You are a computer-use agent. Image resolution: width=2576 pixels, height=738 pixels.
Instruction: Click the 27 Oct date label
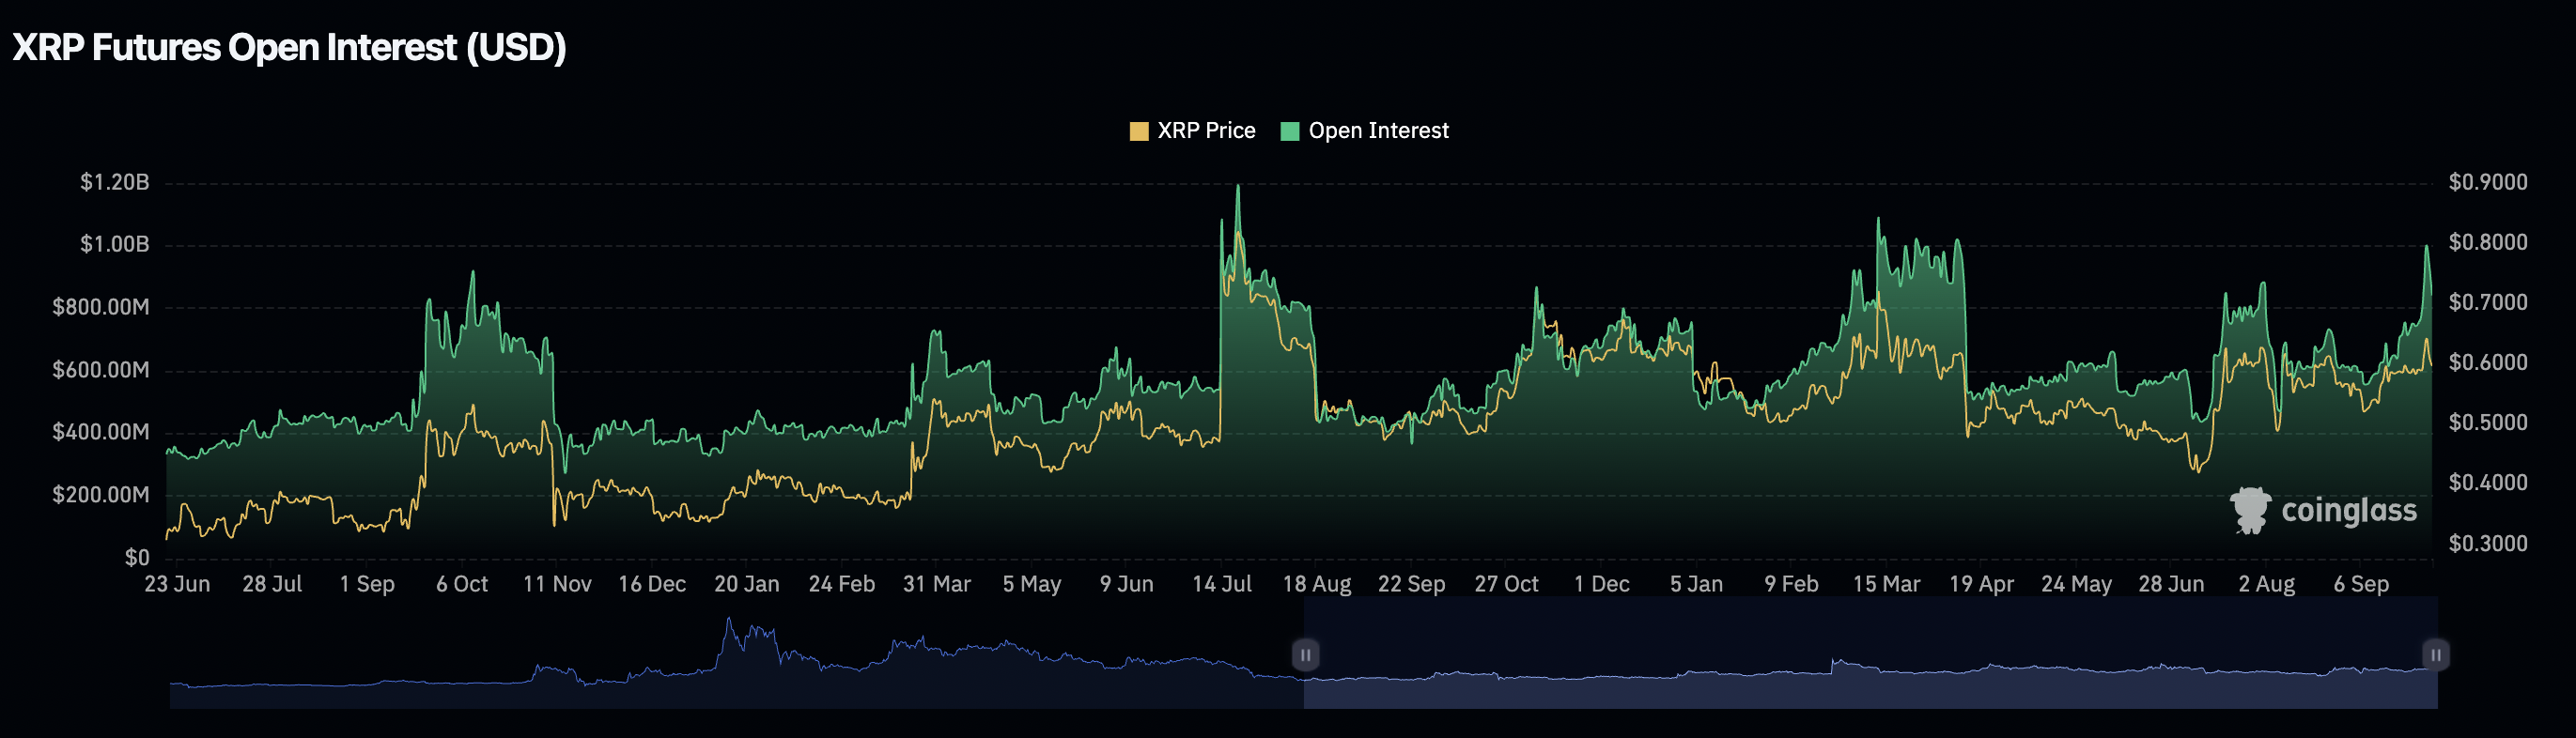1507,584
